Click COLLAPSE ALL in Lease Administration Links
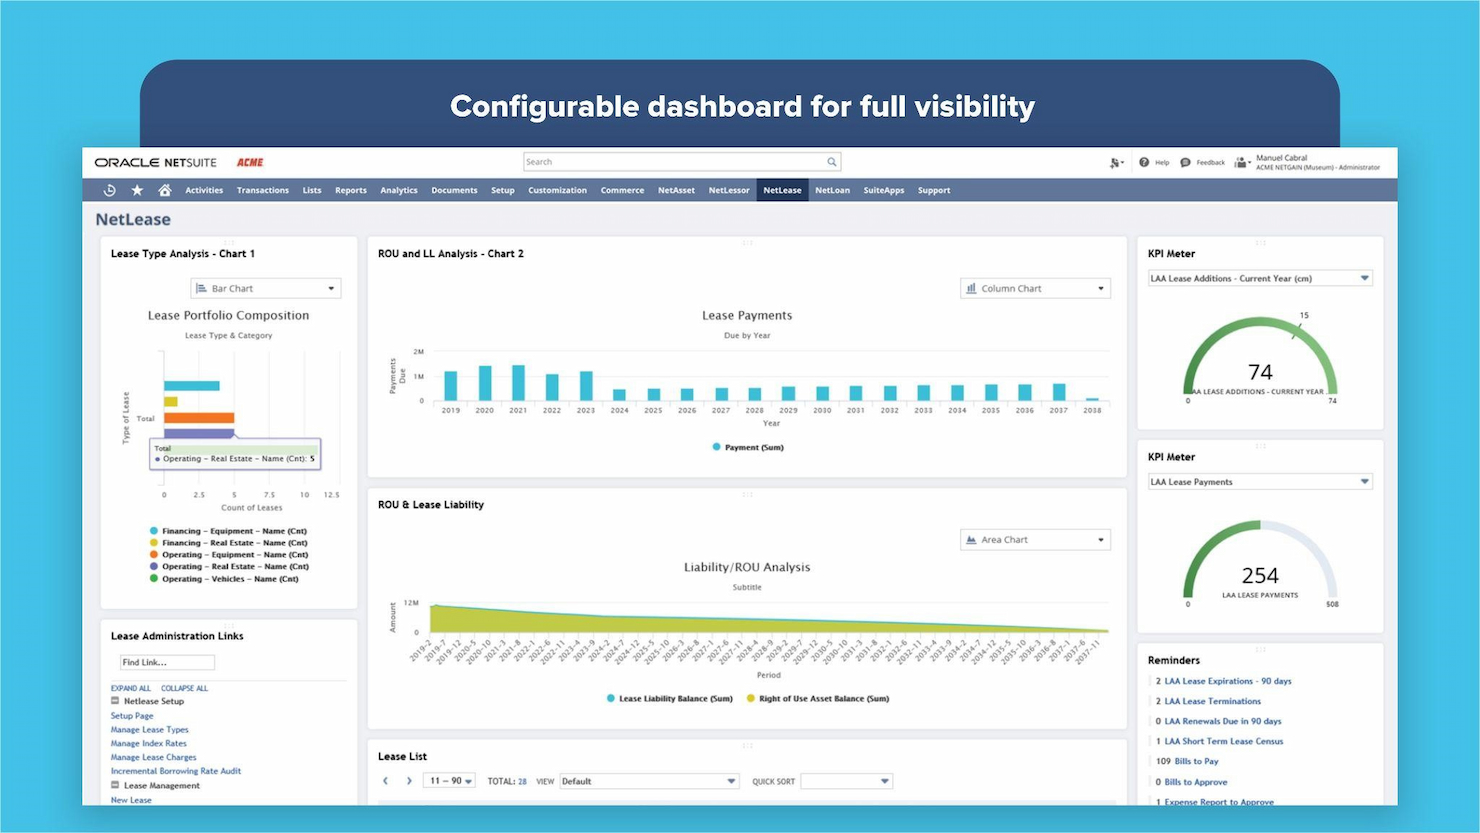The height and width of the screenshot is (833, 1480). pyautogui.click(x=184, y=688)
